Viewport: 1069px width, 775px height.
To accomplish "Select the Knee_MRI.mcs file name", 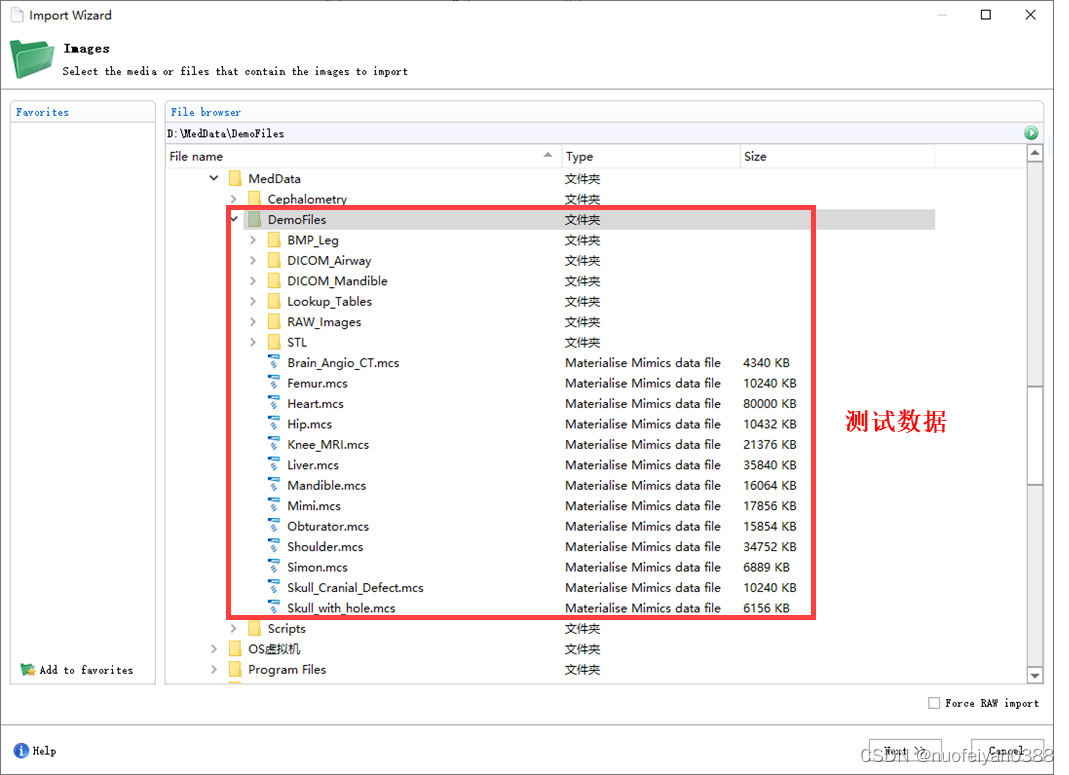I will tap(328, 444).
